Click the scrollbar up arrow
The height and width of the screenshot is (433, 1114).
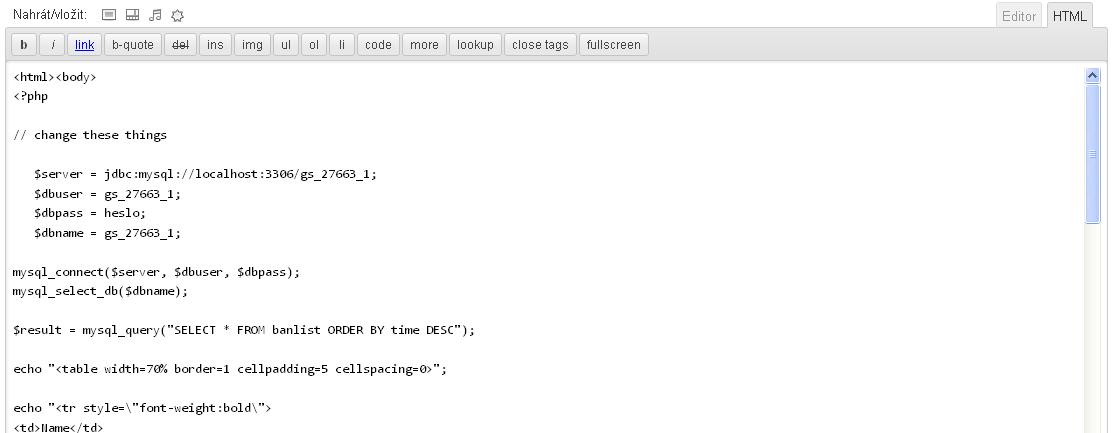[x=1093, y=75]
